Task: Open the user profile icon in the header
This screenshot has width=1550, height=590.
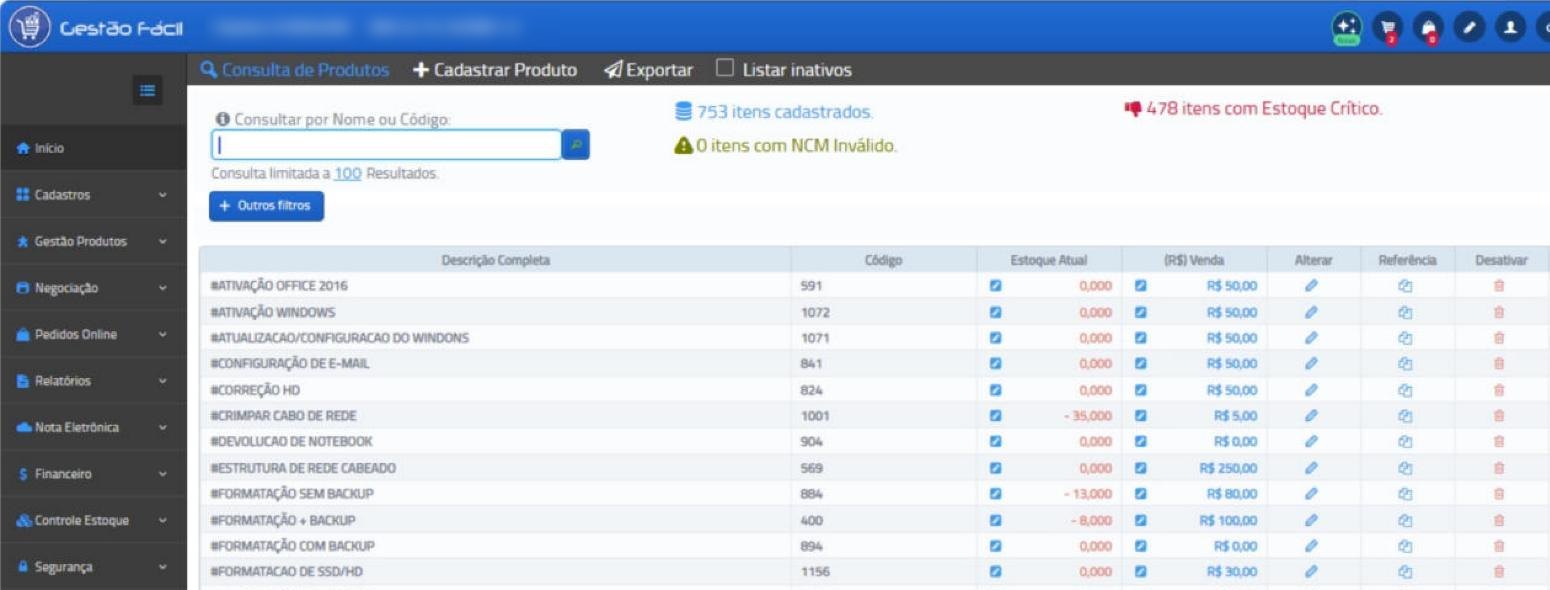Action: (1510, 28)
